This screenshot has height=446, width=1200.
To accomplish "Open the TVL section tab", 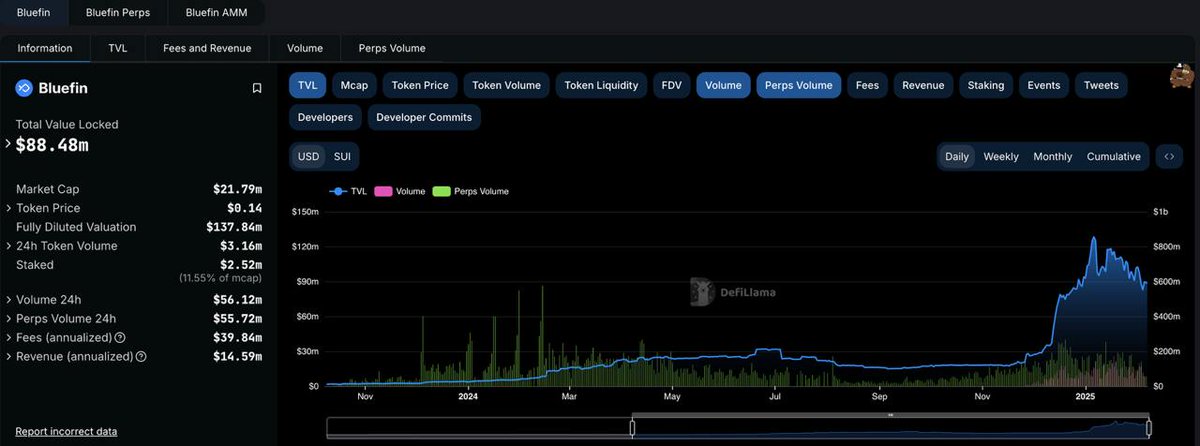I will click(x=118, y=48).
